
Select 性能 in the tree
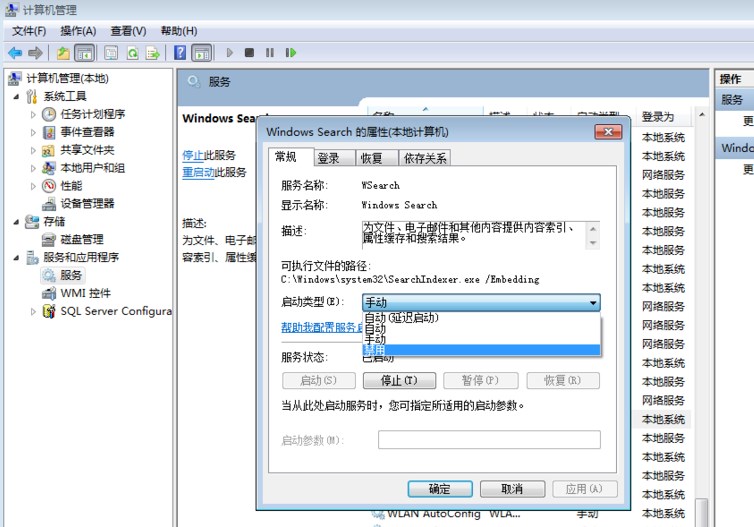[x=71, y=186]
